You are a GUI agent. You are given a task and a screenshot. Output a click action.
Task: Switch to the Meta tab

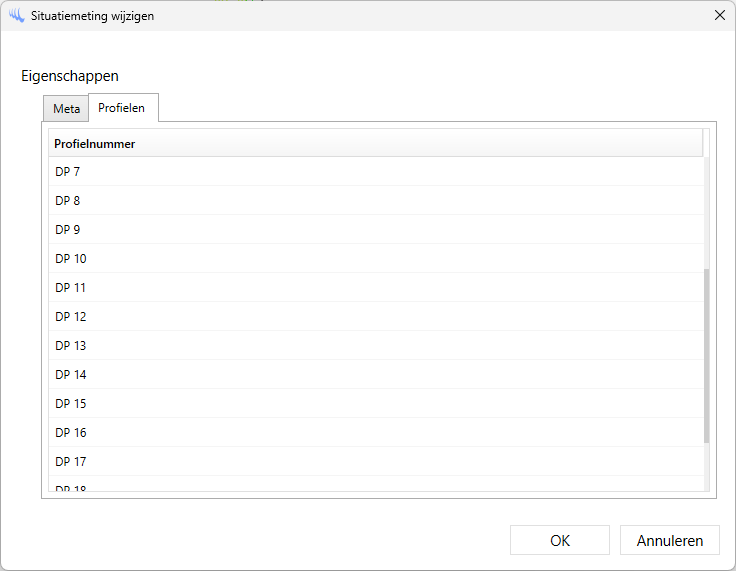(x=66, y=109)
